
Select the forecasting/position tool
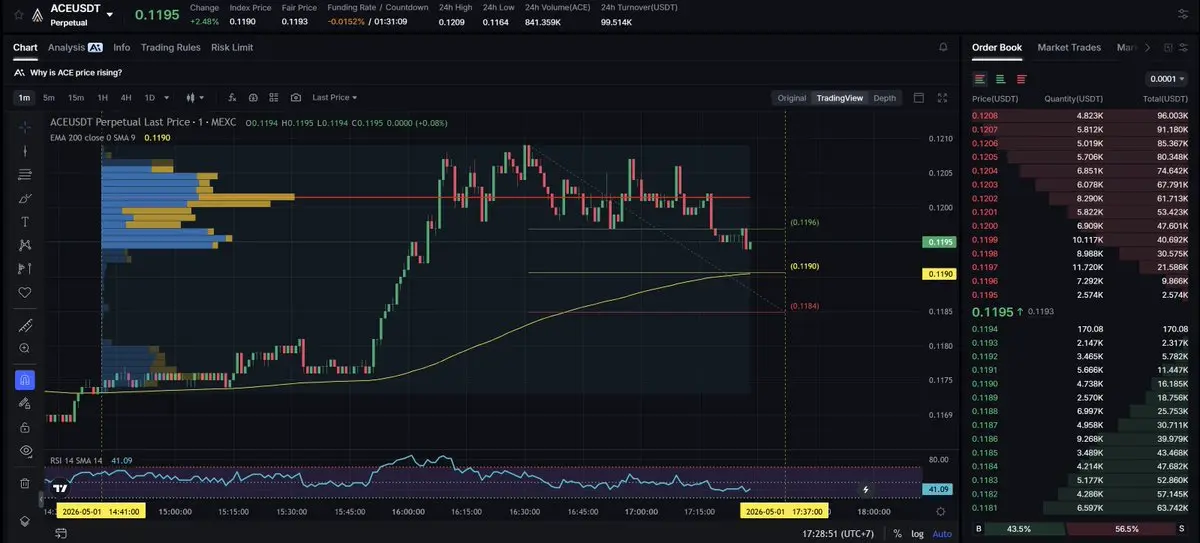tap(25, 268)
